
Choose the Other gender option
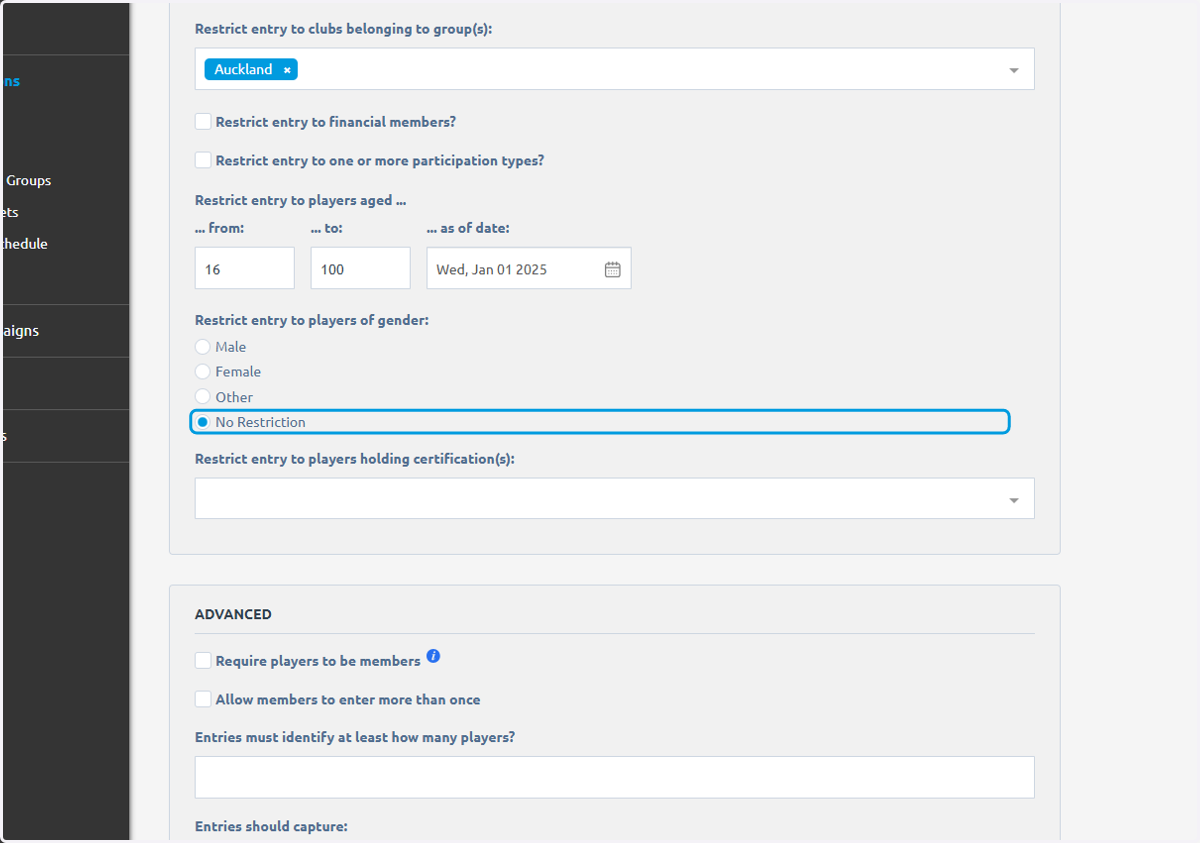pyautogui.click(x=203, y=396)
